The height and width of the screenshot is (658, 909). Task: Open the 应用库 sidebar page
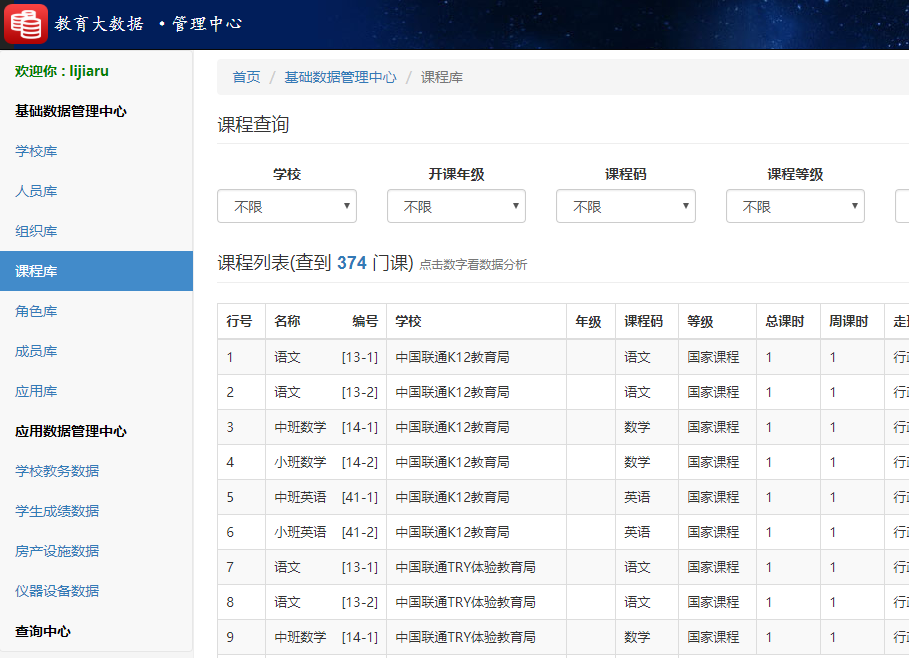click(38, 391)
